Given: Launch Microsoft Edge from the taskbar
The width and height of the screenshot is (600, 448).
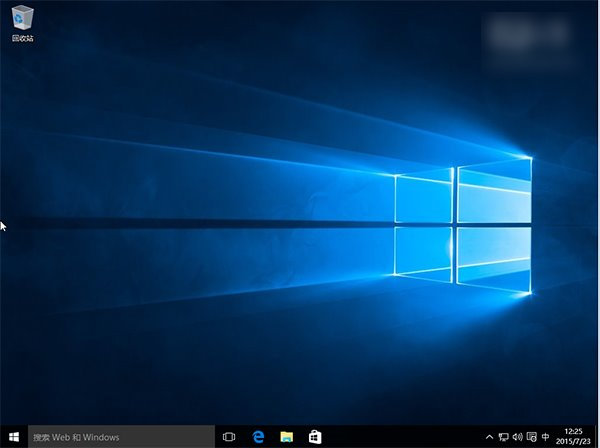Looking at the screenshot, I should tap(258, 437).
